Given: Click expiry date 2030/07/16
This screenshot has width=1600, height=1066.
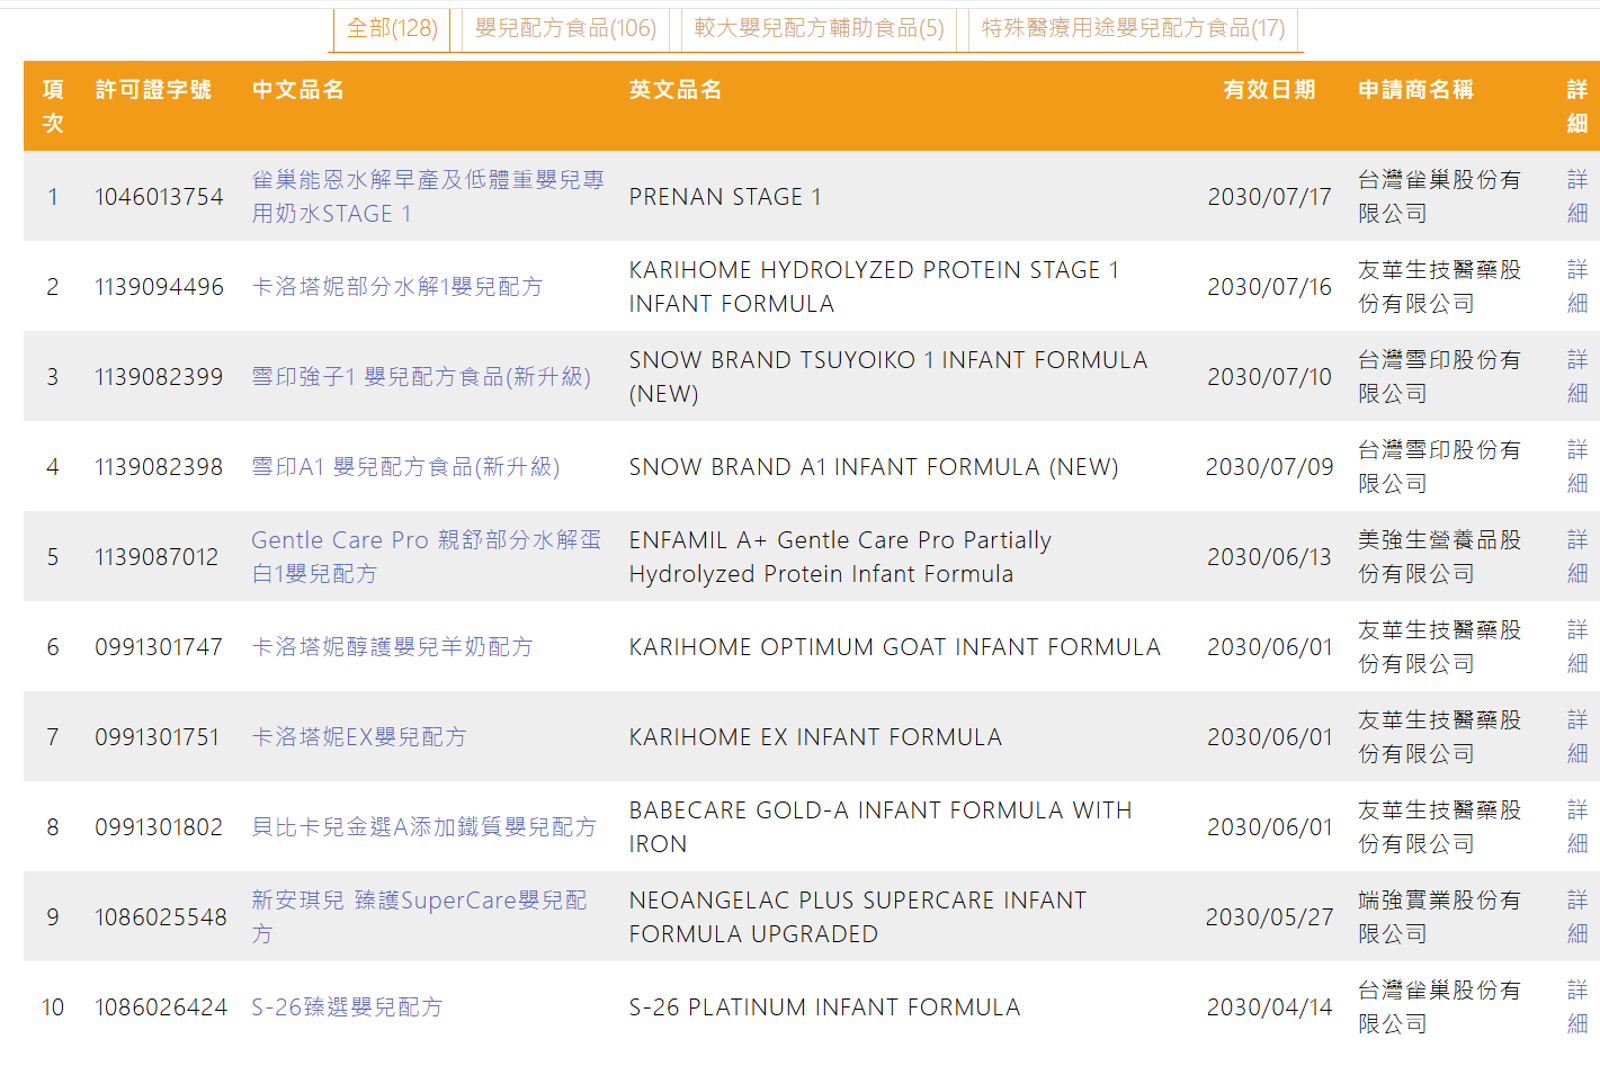Looking at the screenshot, I should click(x=1269, y=287).
